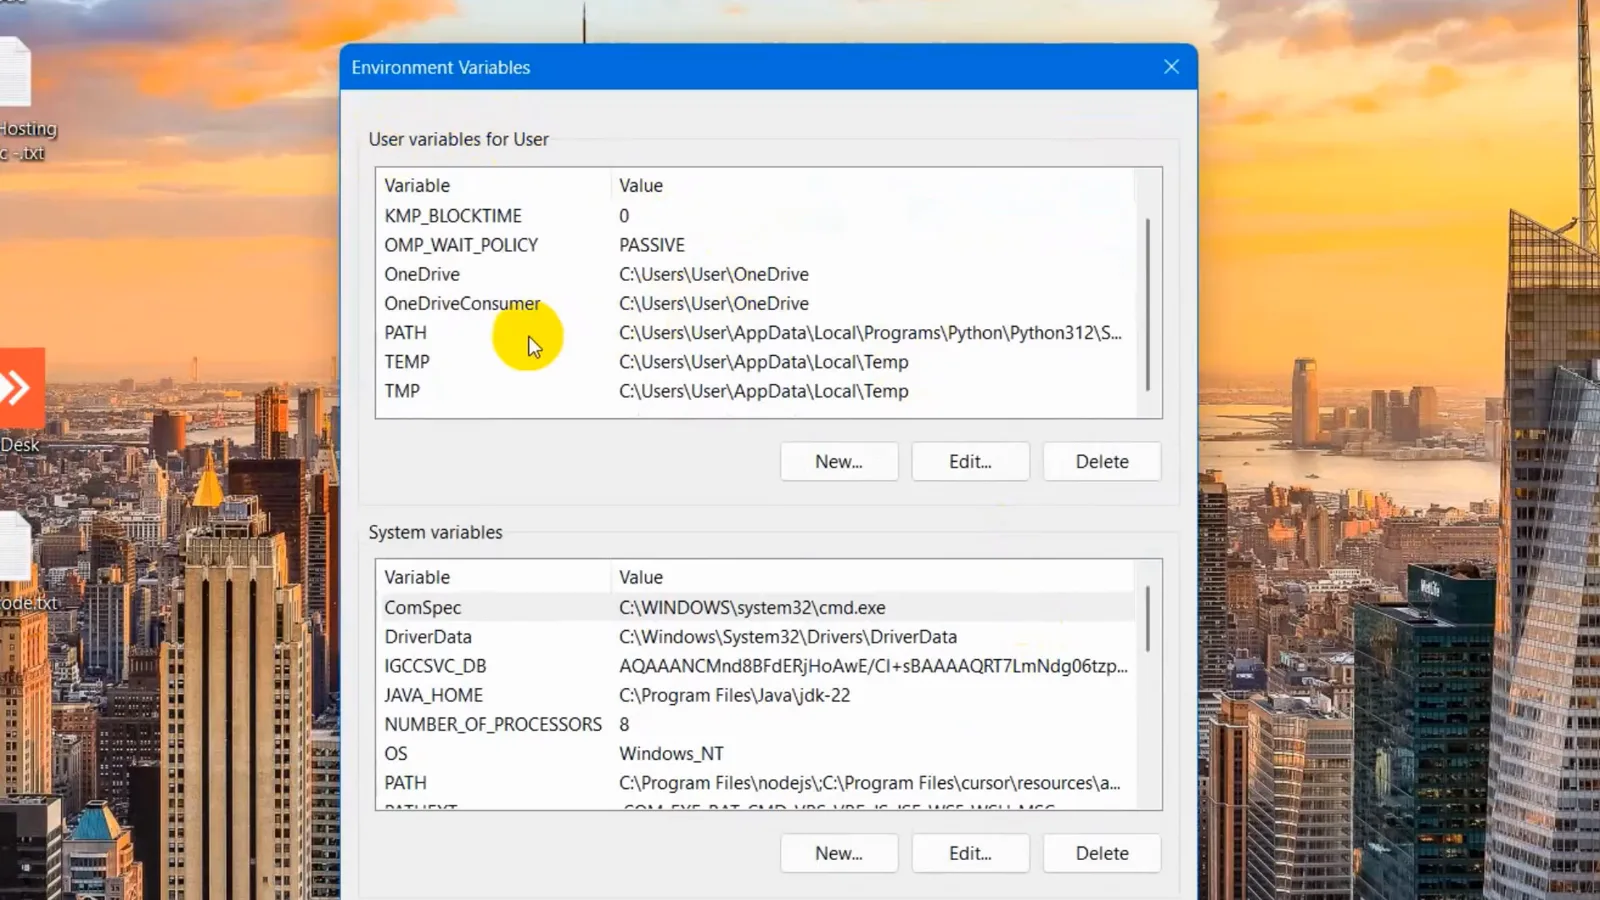Screen dimensions: 1600x900
Task: Select the KMP_BLOCKTIME user variable
Action: pos(756,216)
